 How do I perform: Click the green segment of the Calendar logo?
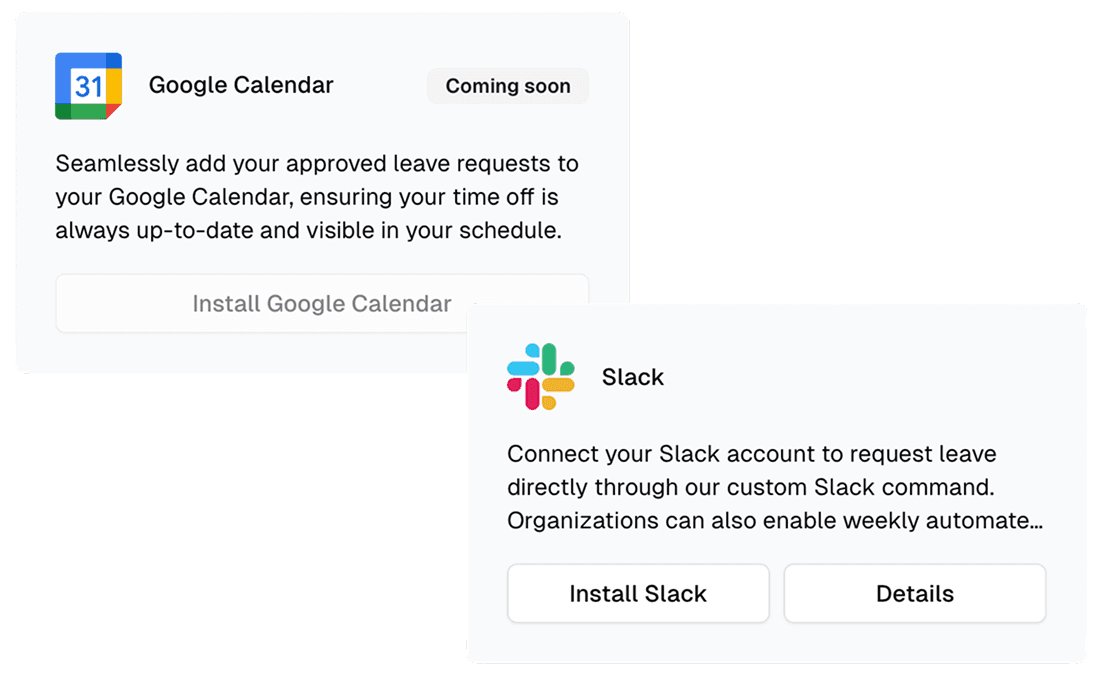pos(82,112)
